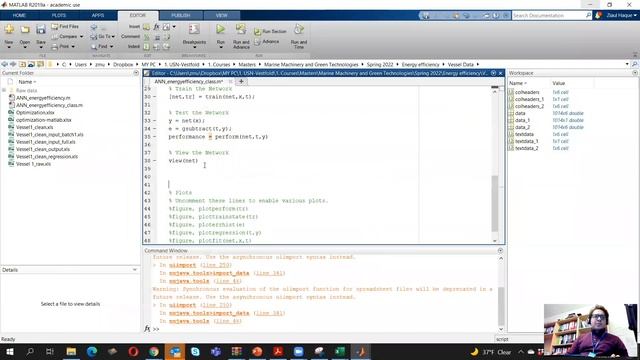The width and height of the screenshot is (640, 360).
Task: Open the Print dropdown
Action: point(64,47)
